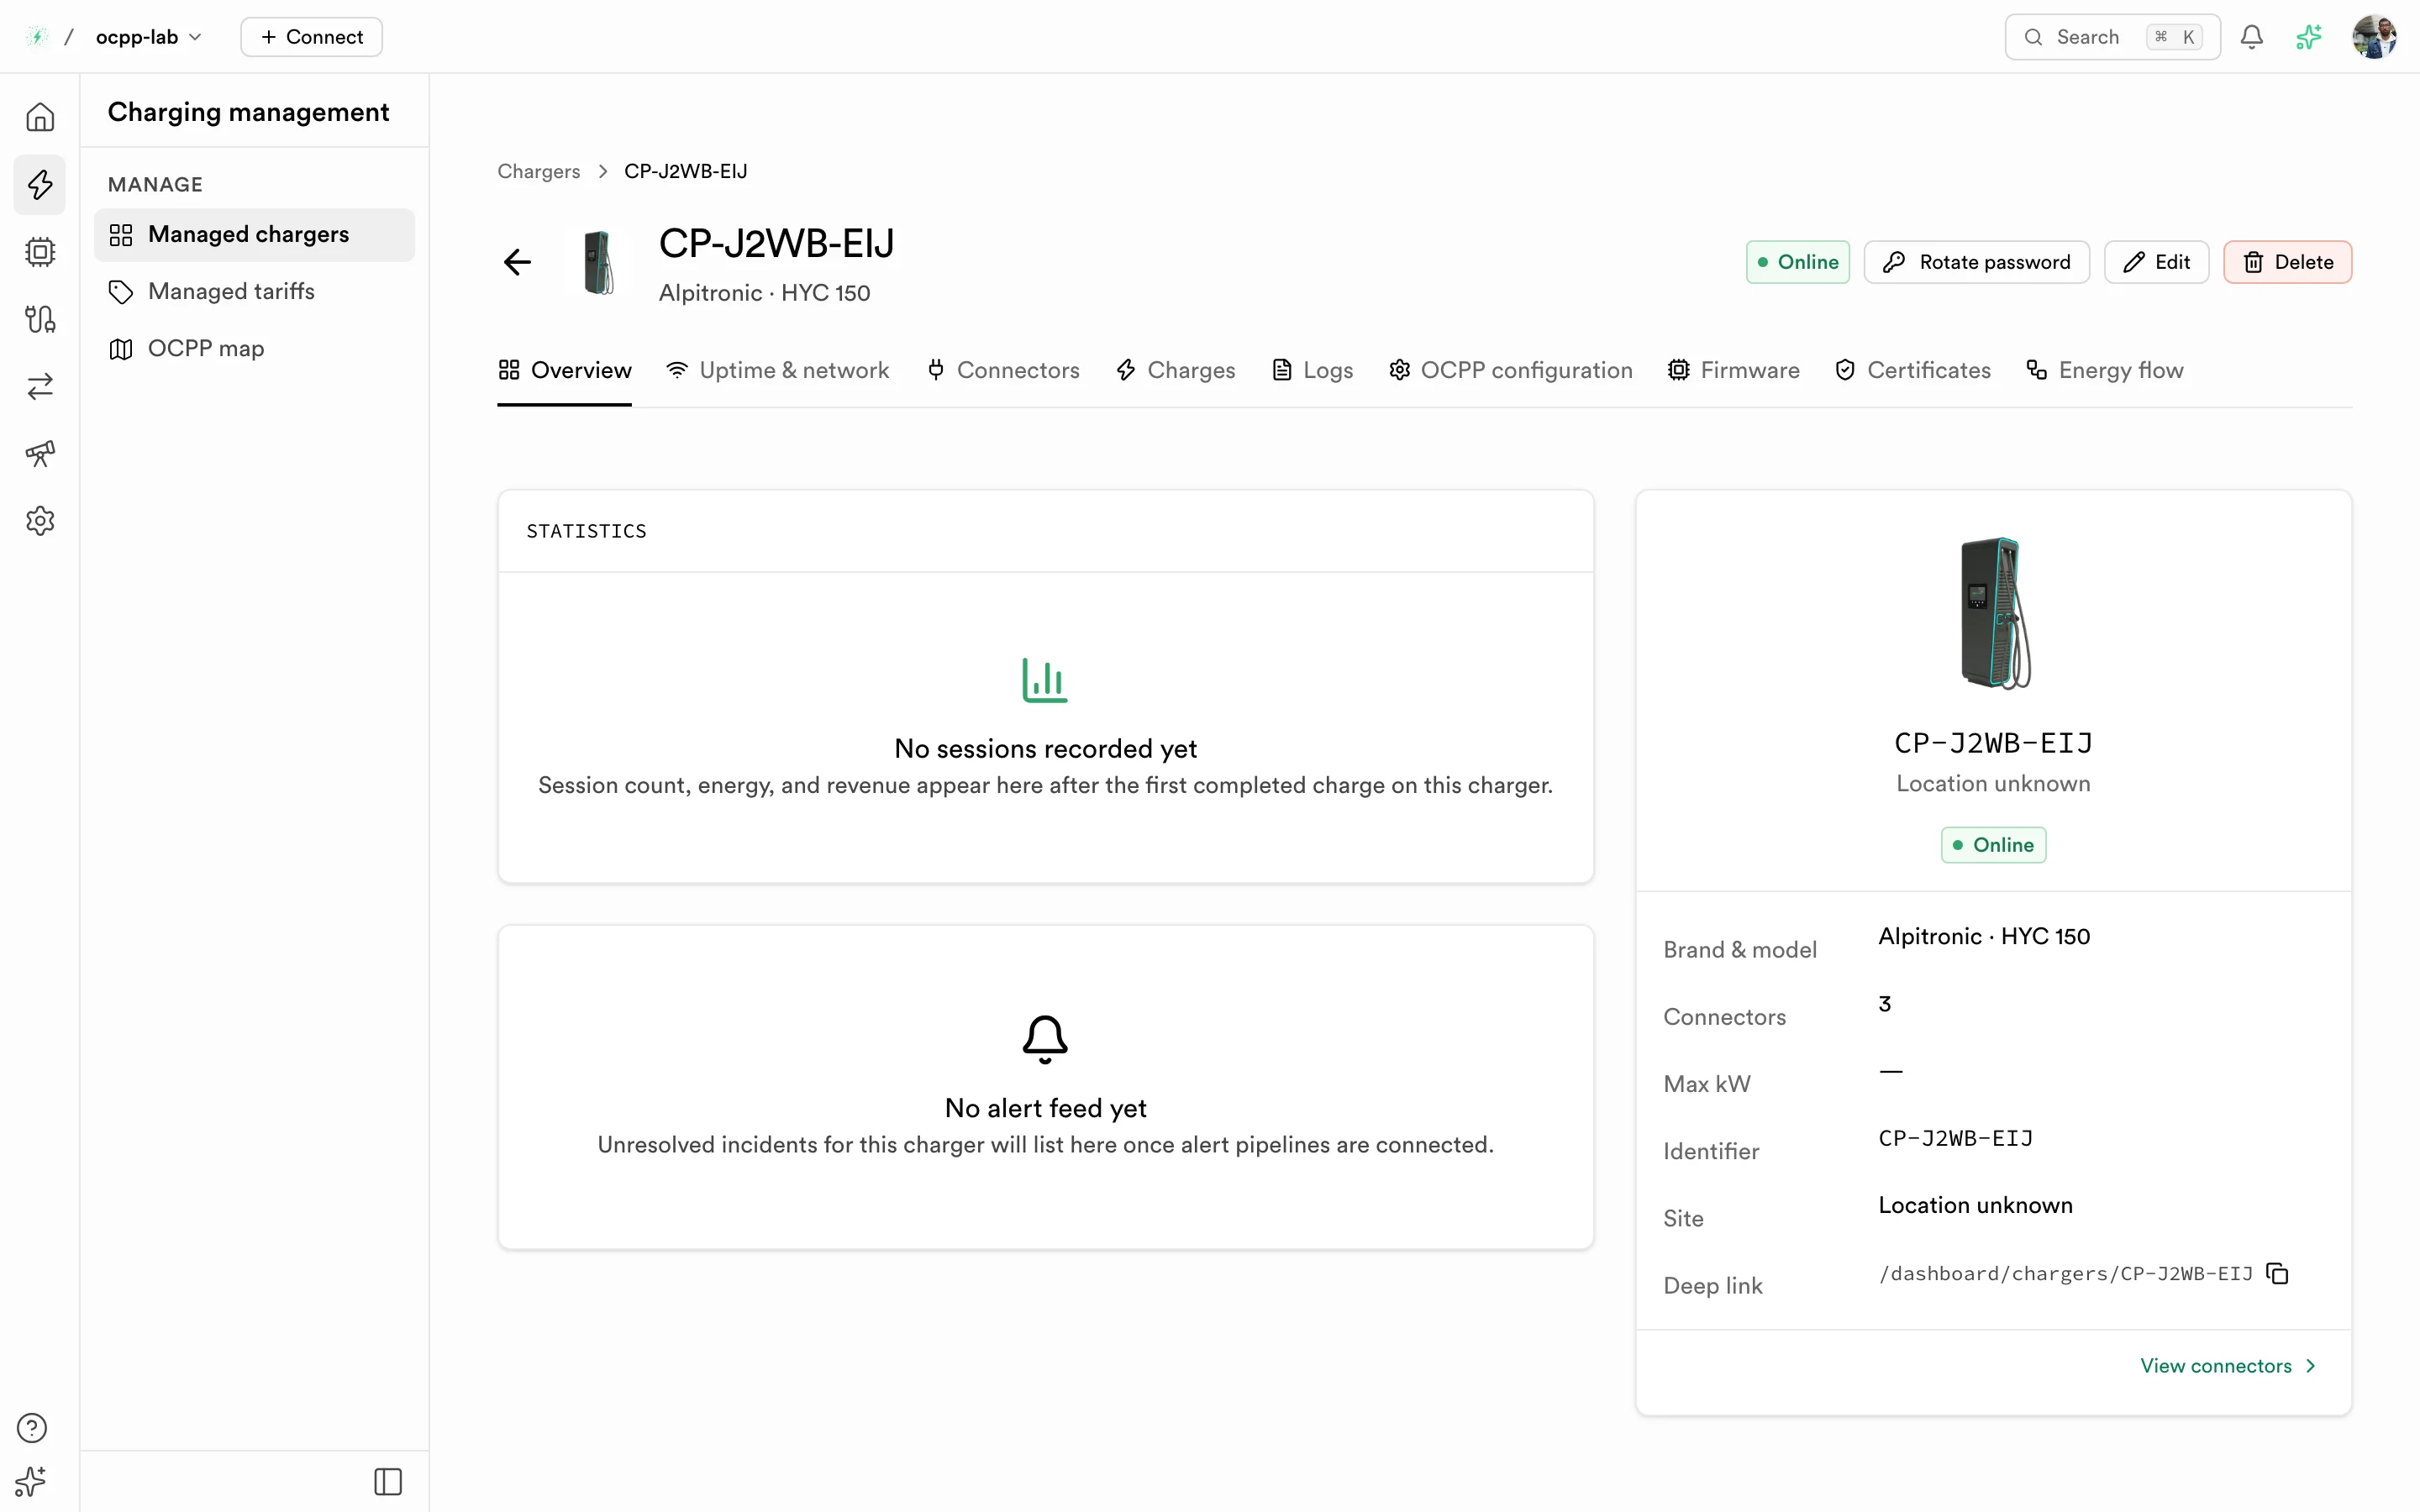Click the green sparkle assistant icon in top bar
This screenshot has width=2420, height=1512.
(x=2309, y=37)
